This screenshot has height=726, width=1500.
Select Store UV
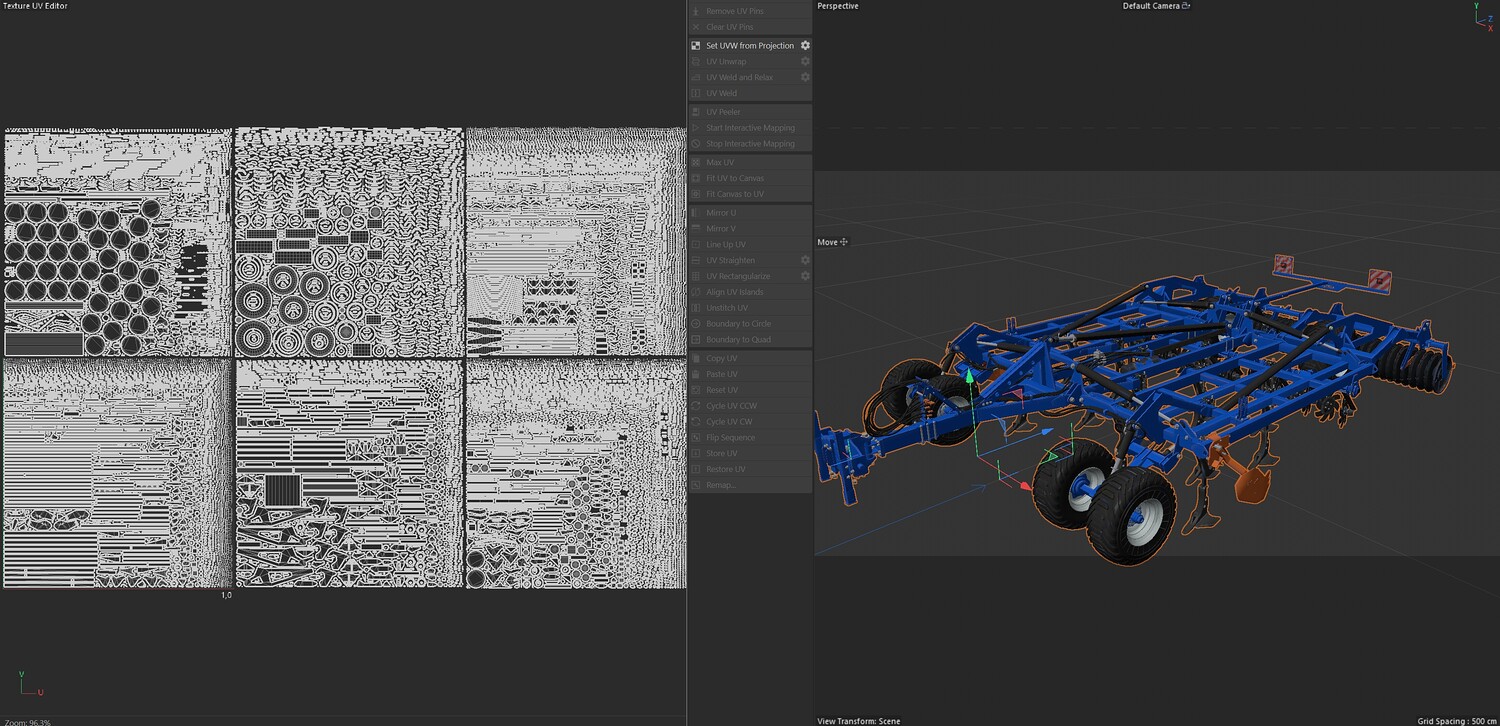click(722, 454)
